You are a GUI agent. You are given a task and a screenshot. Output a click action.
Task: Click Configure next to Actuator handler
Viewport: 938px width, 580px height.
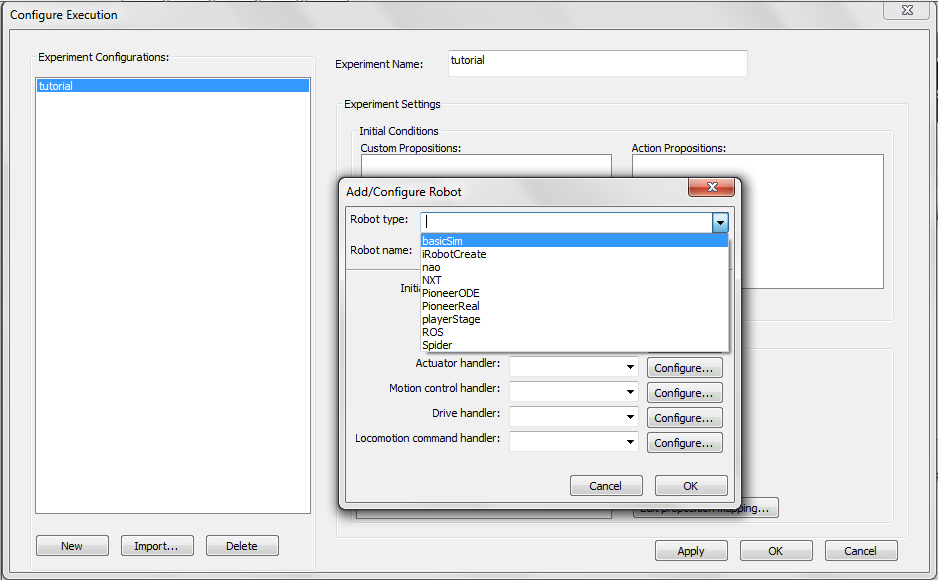684,368
